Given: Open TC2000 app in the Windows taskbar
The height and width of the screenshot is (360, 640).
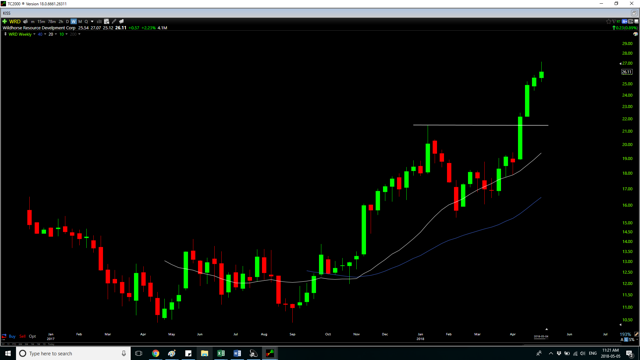Looking at the screenshot, I should click(270, 353).
